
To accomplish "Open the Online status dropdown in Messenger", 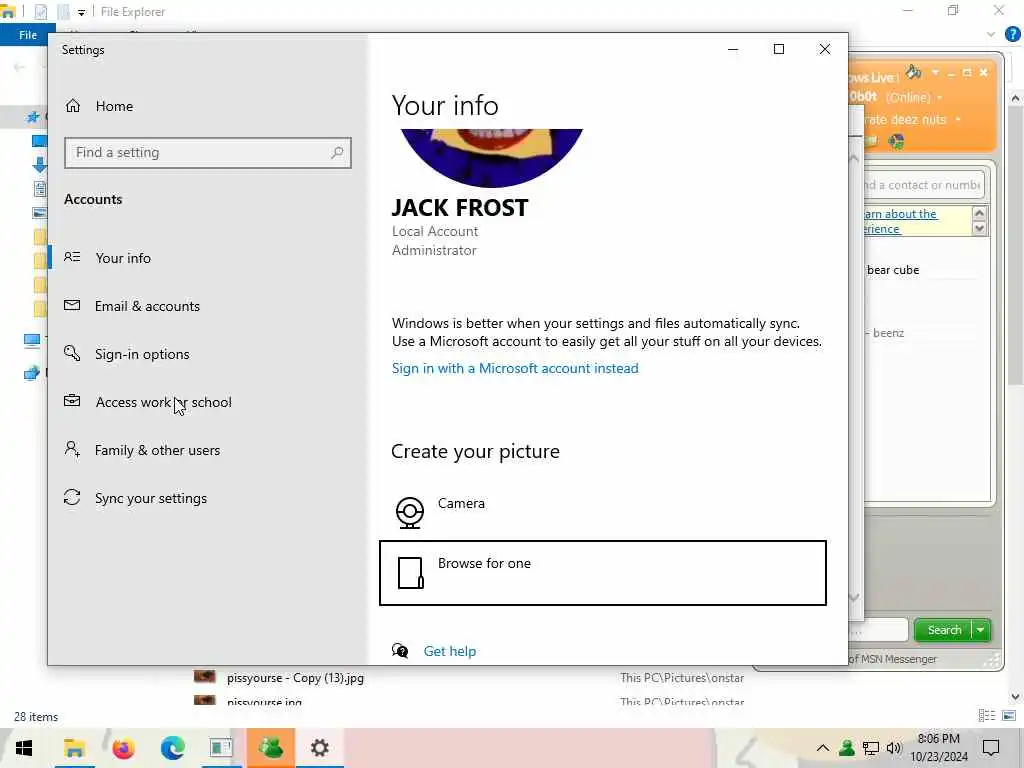I will tap(940, 97).
